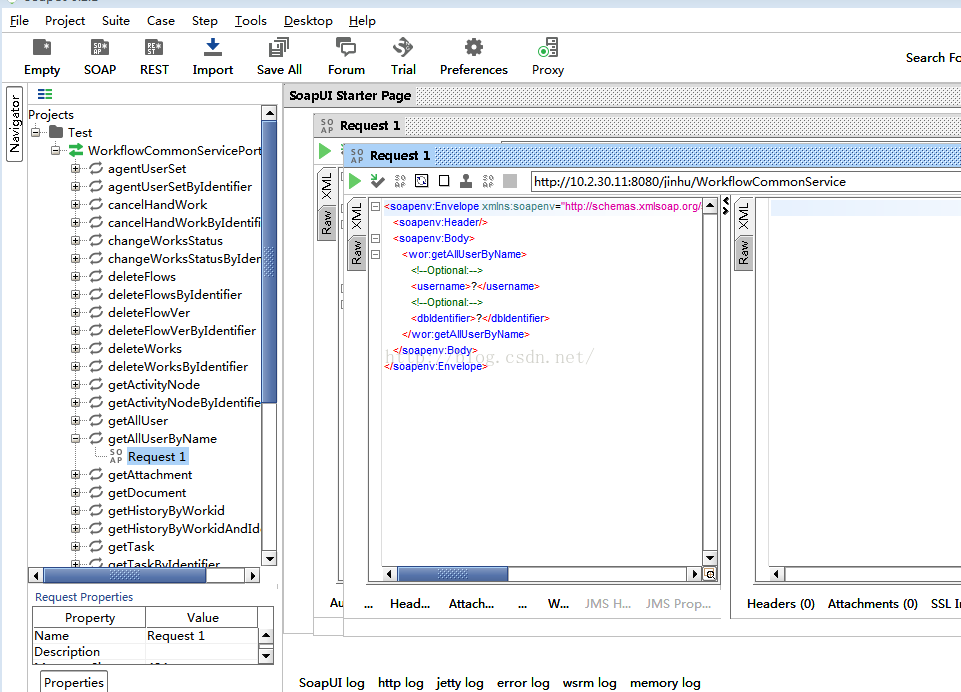Image resolution: width=961 pixels, height=692 pixels.
Task: Click the operation icon beside getAllUser
Action: click(x=96, y=420)
